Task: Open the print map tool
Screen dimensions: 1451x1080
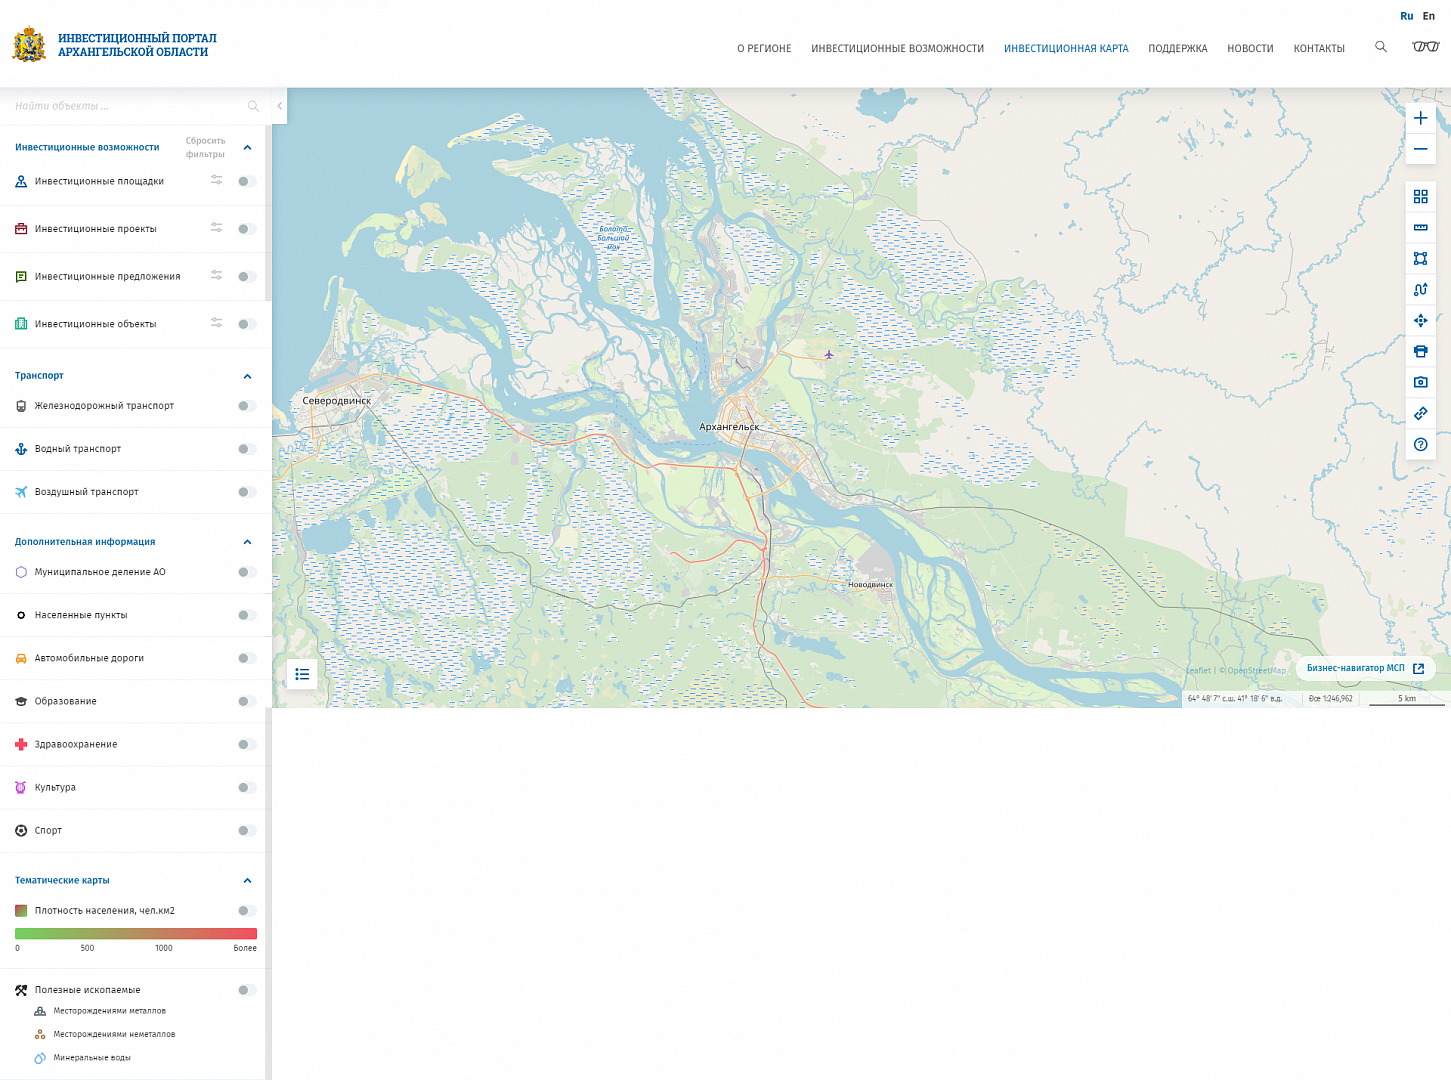Action: click(1420, 351)
